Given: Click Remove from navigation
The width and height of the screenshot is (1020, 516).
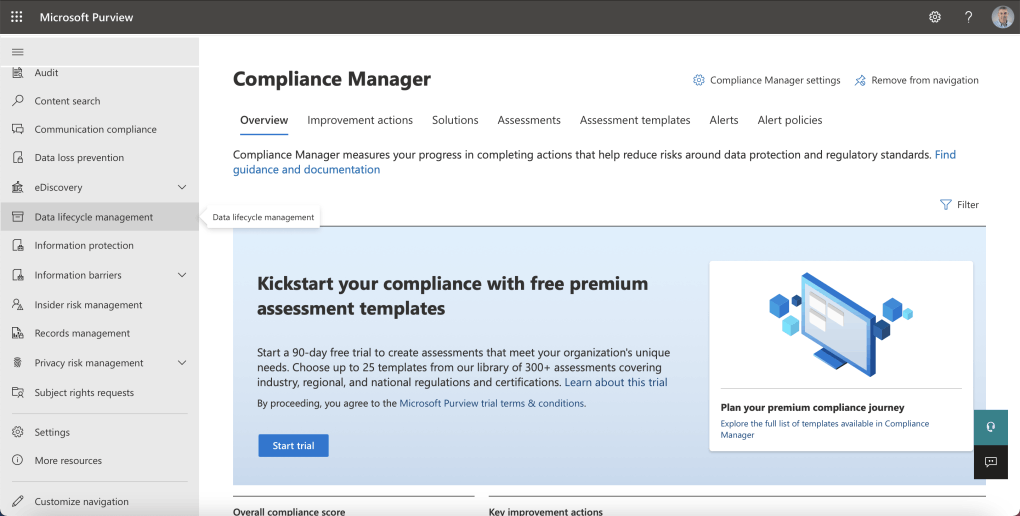Looking at the screenshot, I should (916, 81).
